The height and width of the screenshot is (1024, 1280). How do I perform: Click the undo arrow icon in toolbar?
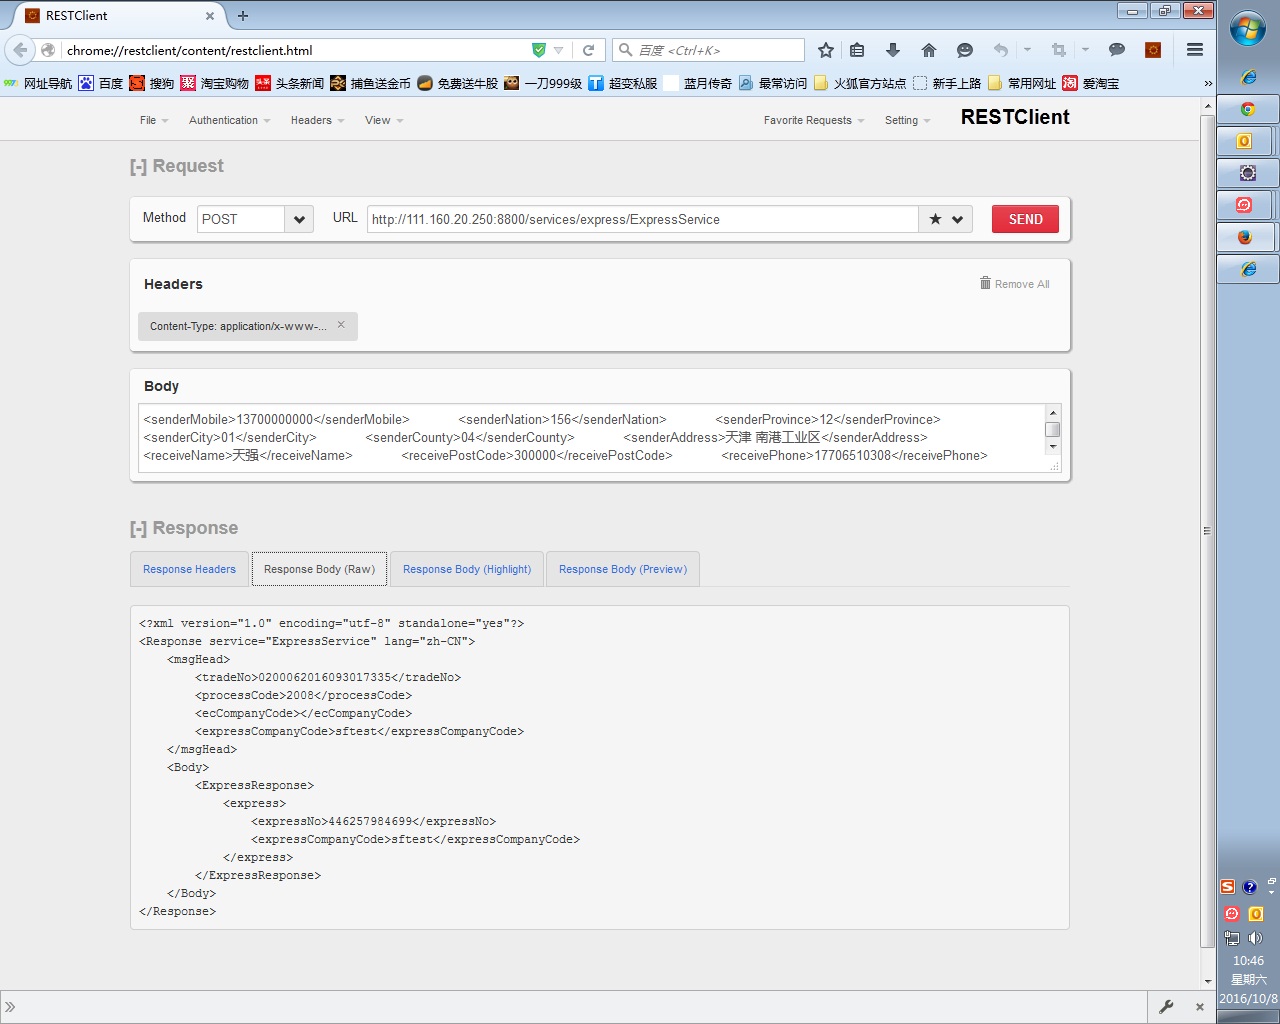(1001, 50)
